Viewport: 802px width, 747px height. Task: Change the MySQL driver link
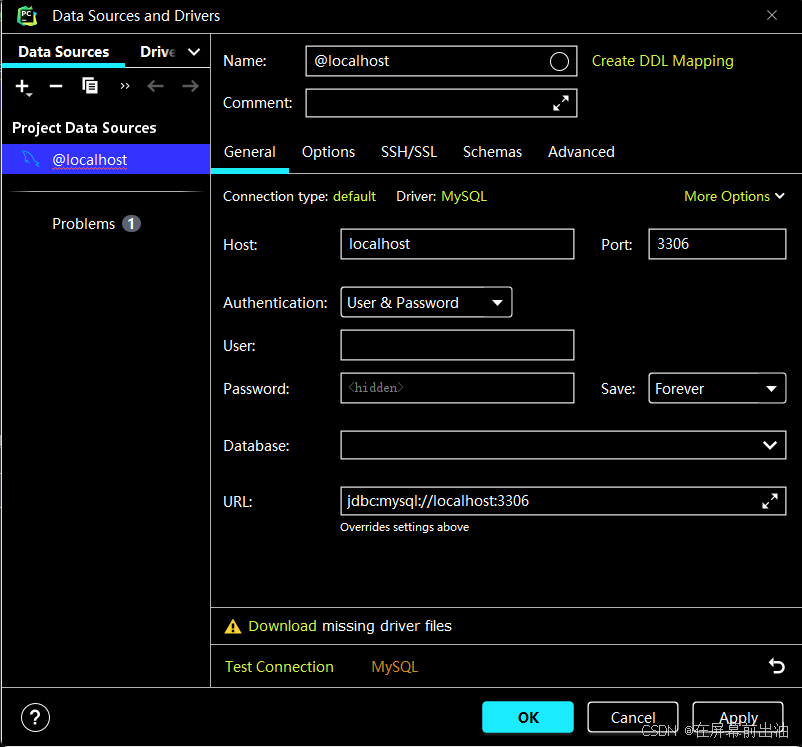pos(464,196)
